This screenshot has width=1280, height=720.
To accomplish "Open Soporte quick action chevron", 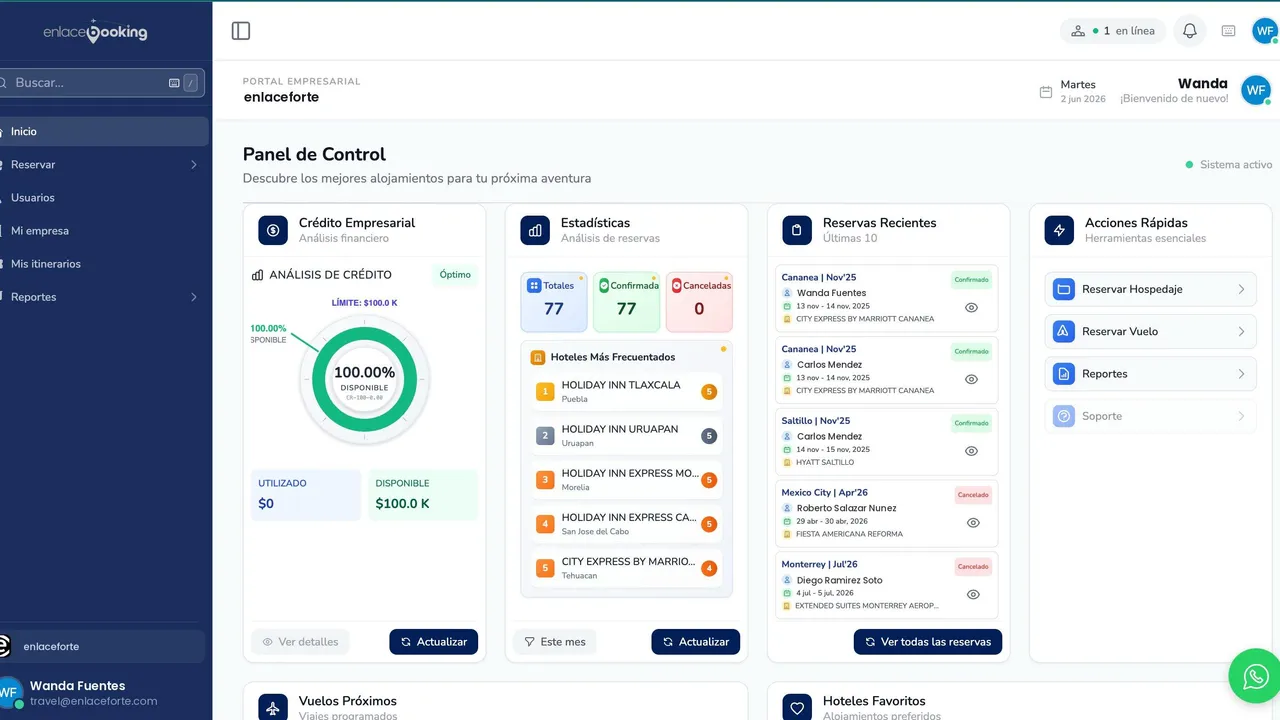I will (x=1241, y=416).
